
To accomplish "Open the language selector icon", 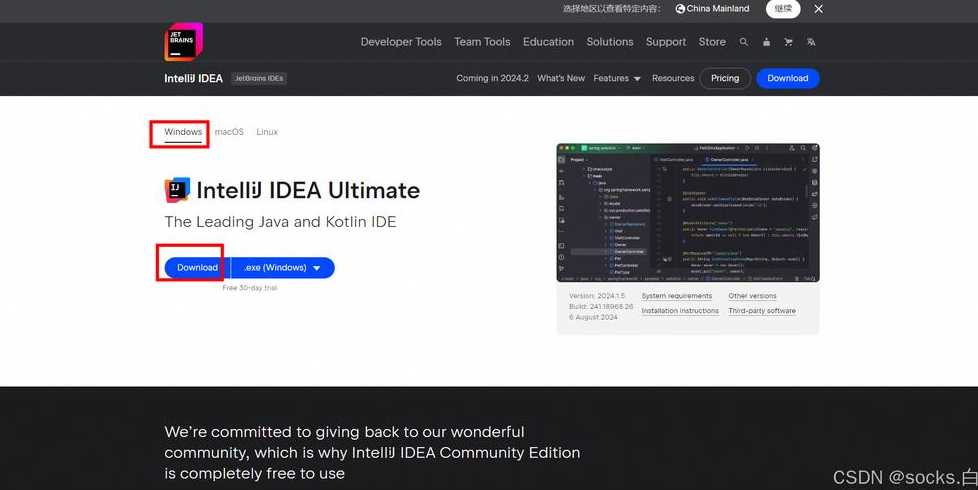I will [x=811, y=42].
